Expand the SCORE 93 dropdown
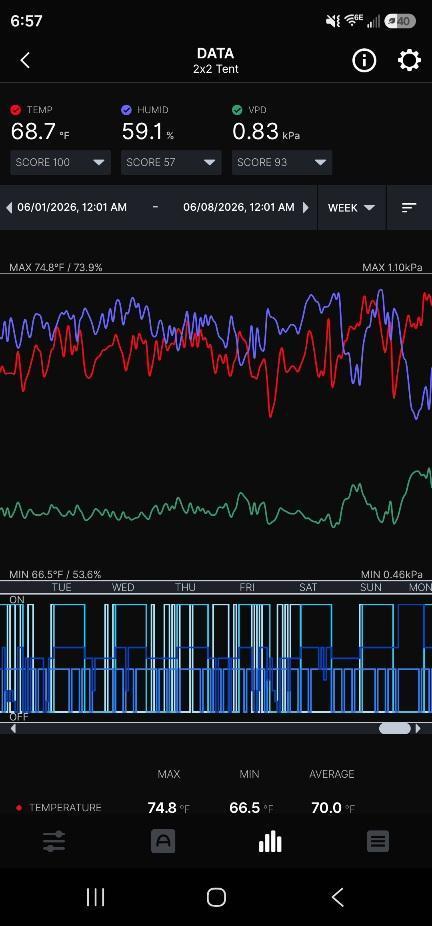This screenshot has height=926, width=432. pos(282,162)
